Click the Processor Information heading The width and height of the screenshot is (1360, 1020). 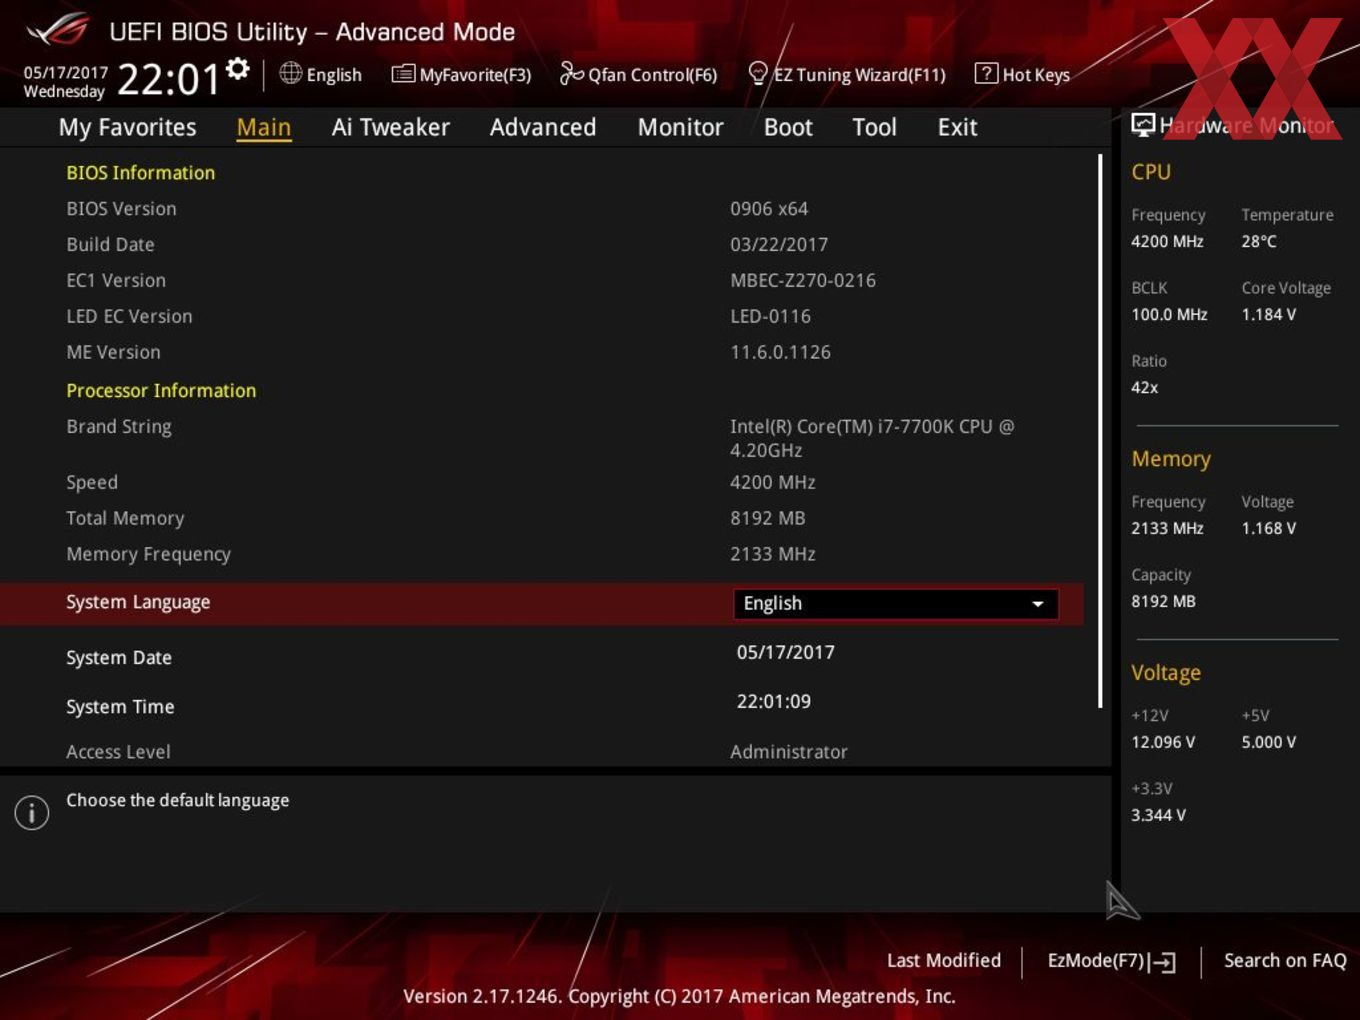pyautogui.click(x=161, y=390)
